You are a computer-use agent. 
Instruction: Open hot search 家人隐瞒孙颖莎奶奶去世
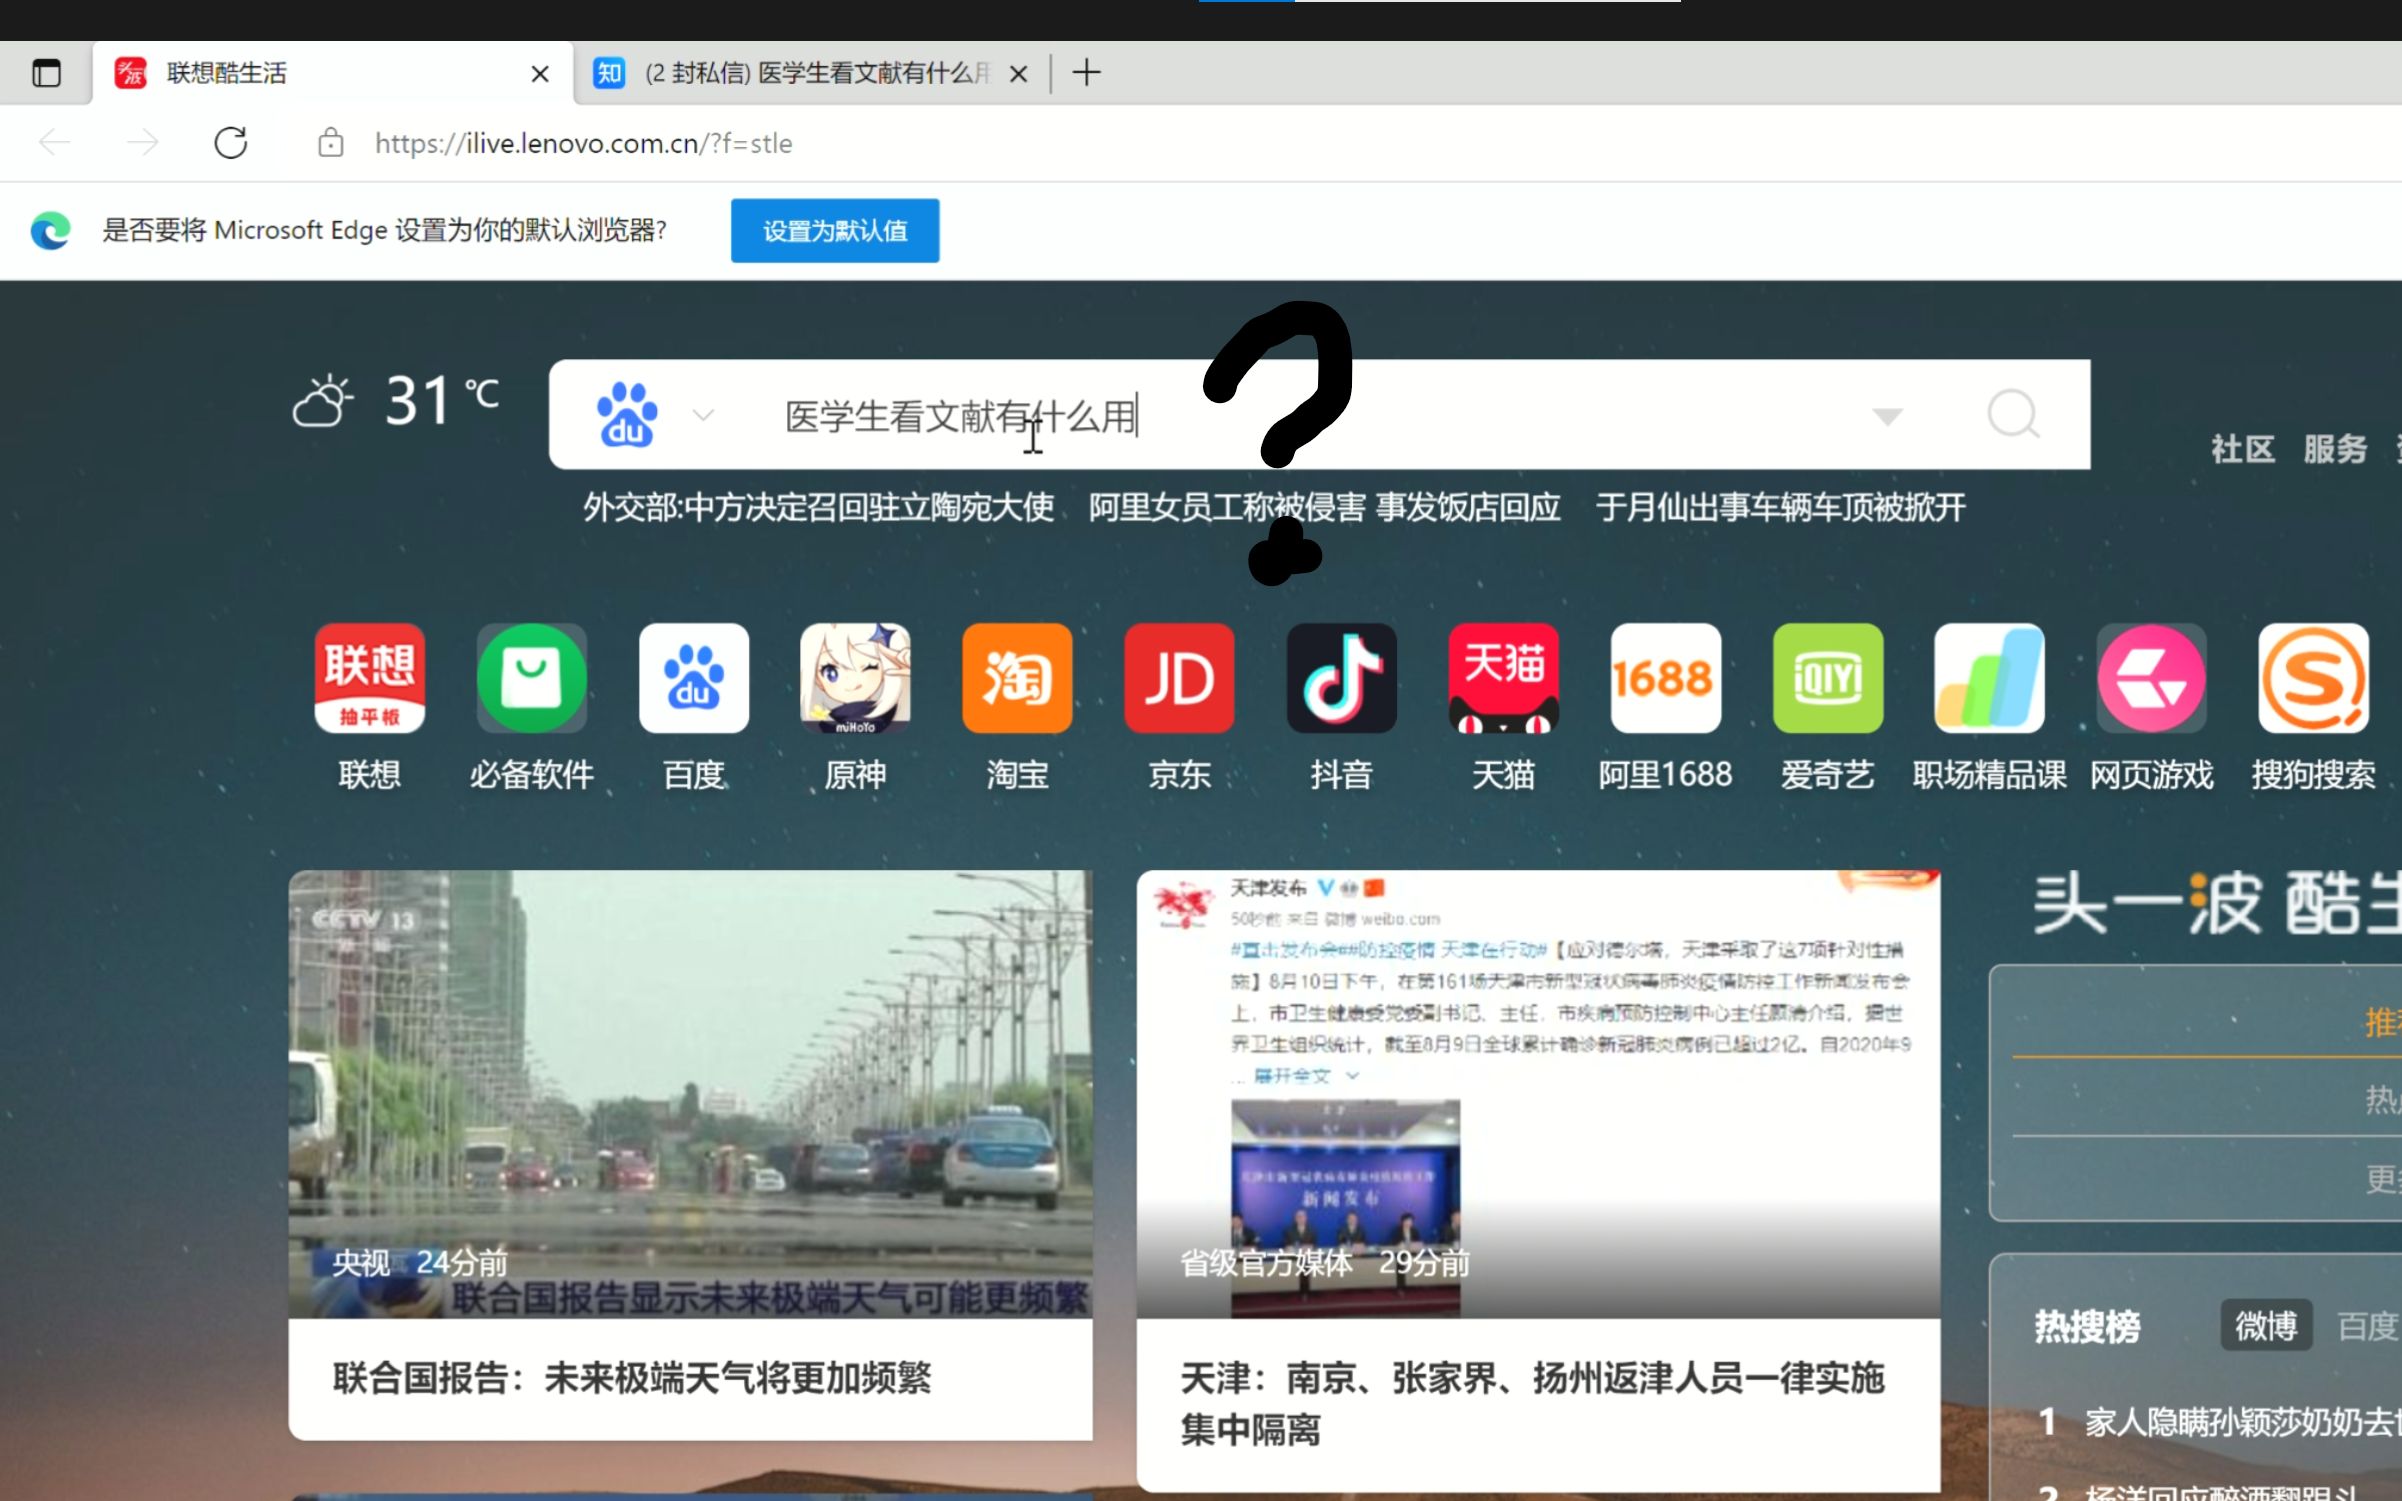coord(2242,1421)
